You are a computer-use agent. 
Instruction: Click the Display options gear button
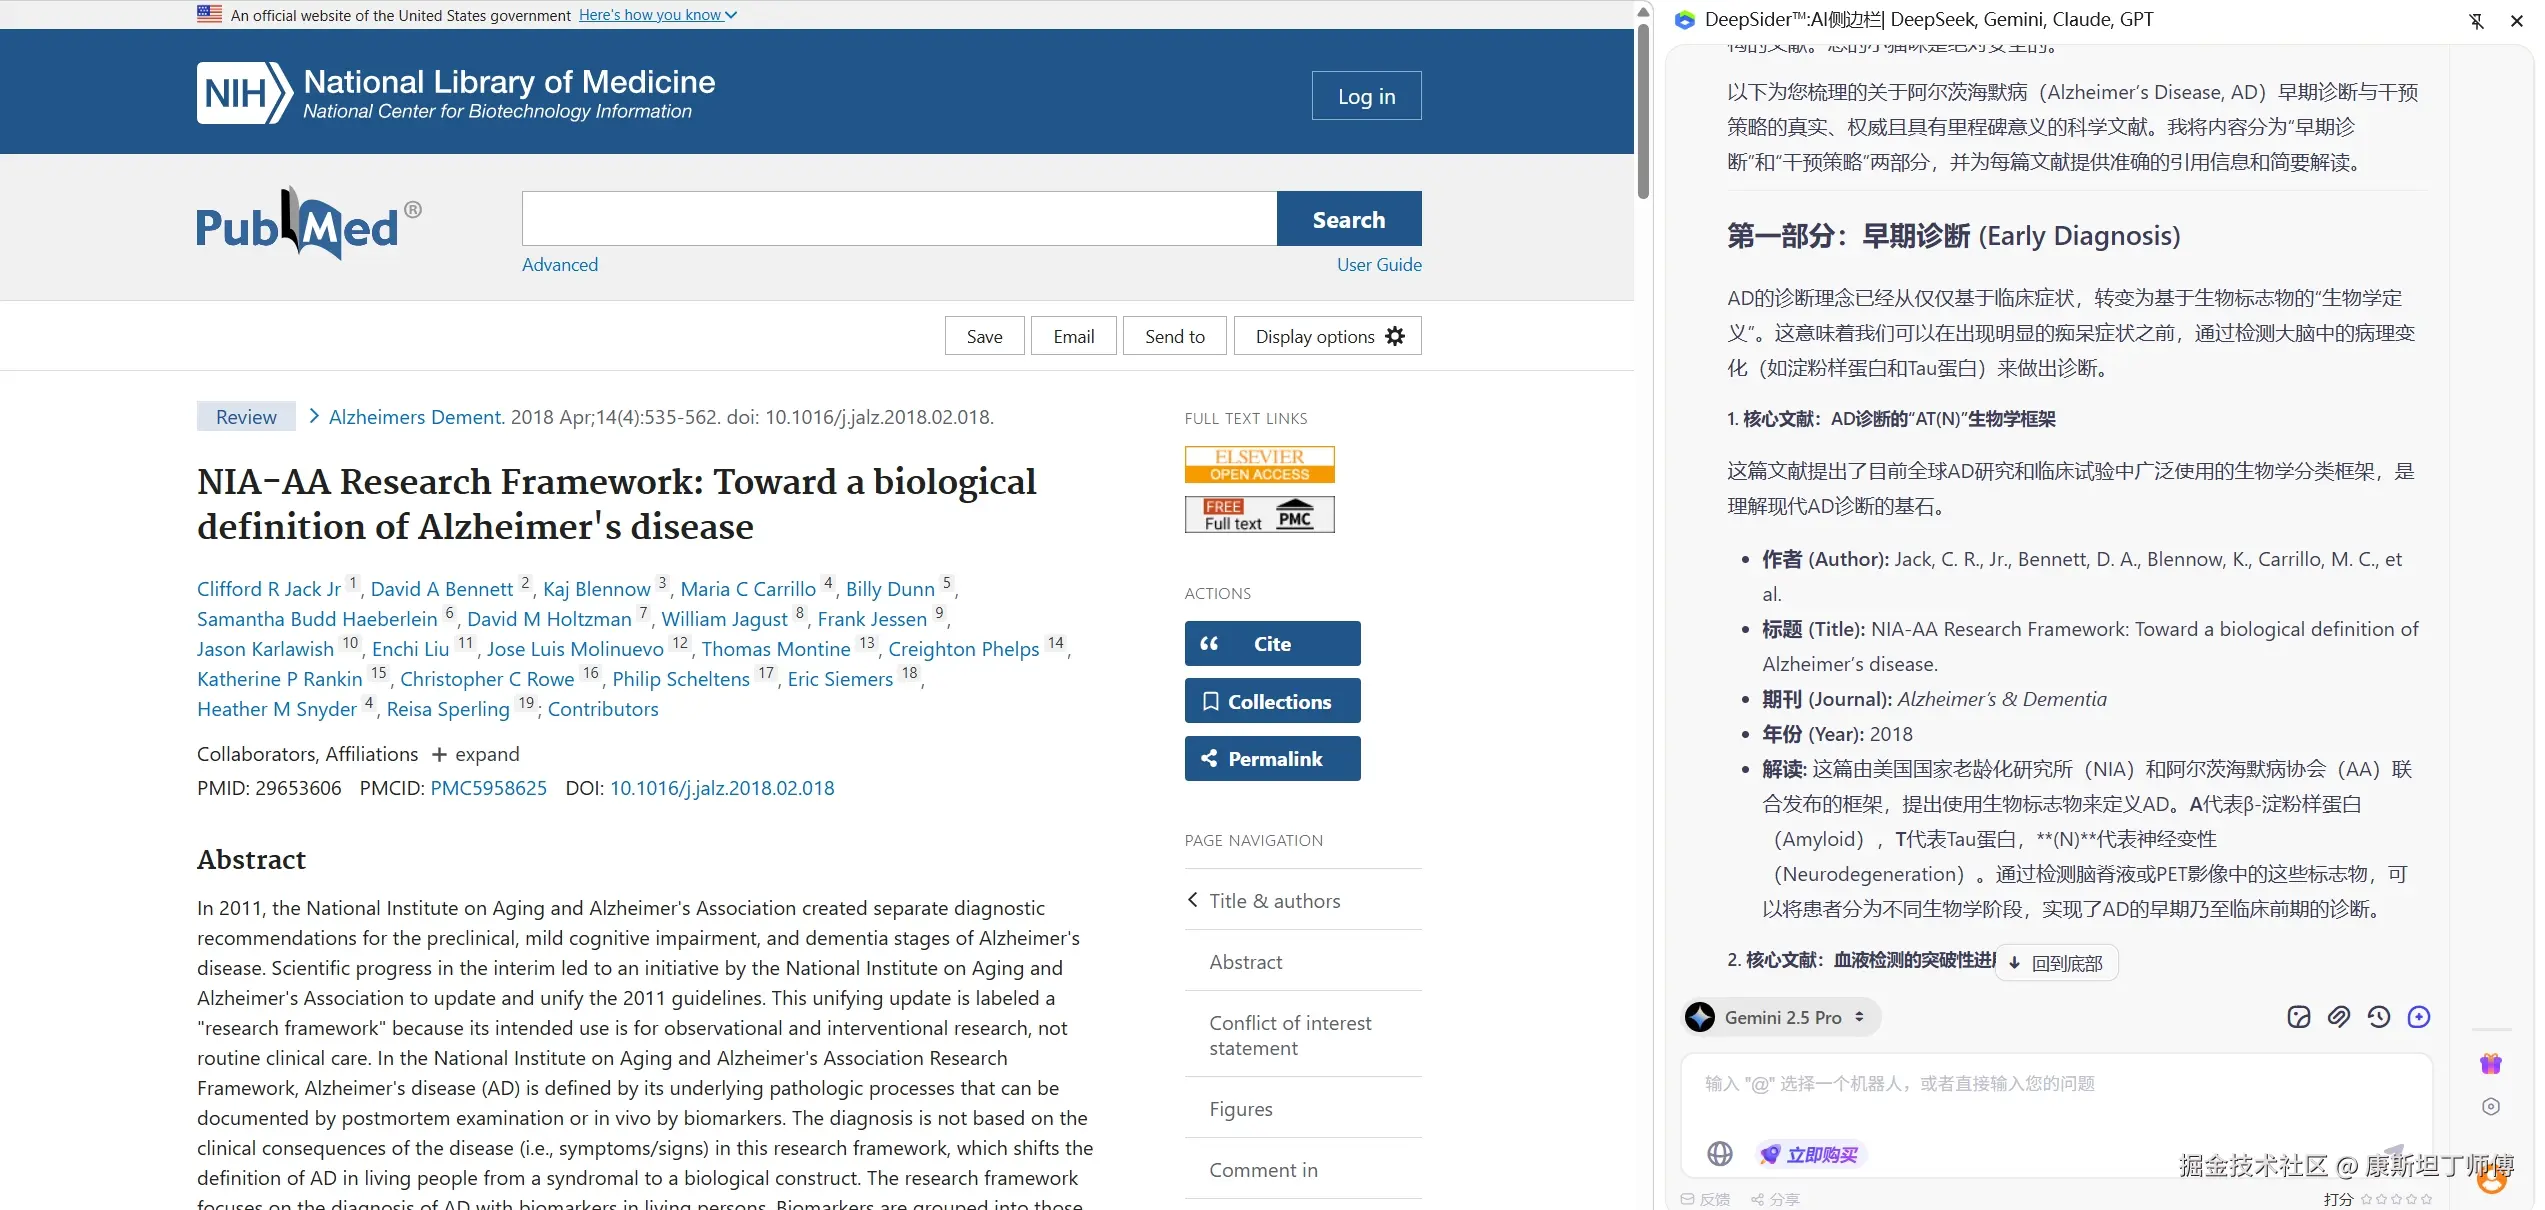coord(1327,336)
